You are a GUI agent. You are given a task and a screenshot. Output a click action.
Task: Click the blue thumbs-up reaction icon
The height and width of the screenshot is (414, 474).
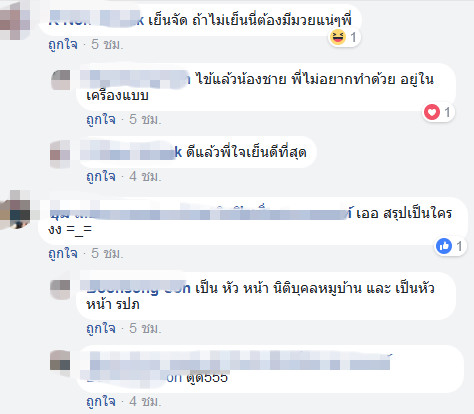(x=444, y=246)
